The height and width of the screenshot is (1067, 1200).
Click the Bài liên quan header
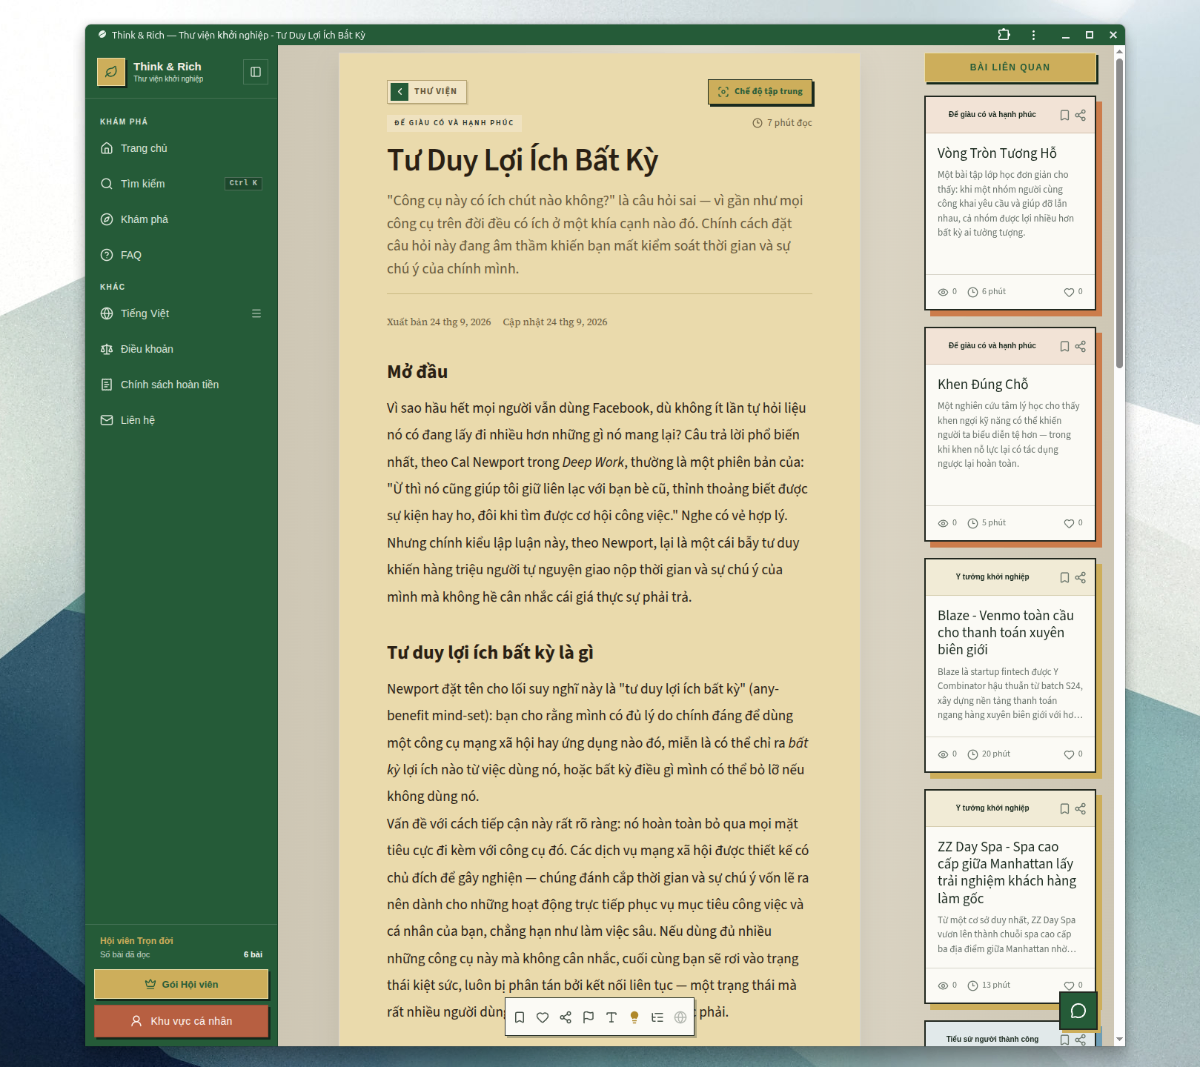1010,68
